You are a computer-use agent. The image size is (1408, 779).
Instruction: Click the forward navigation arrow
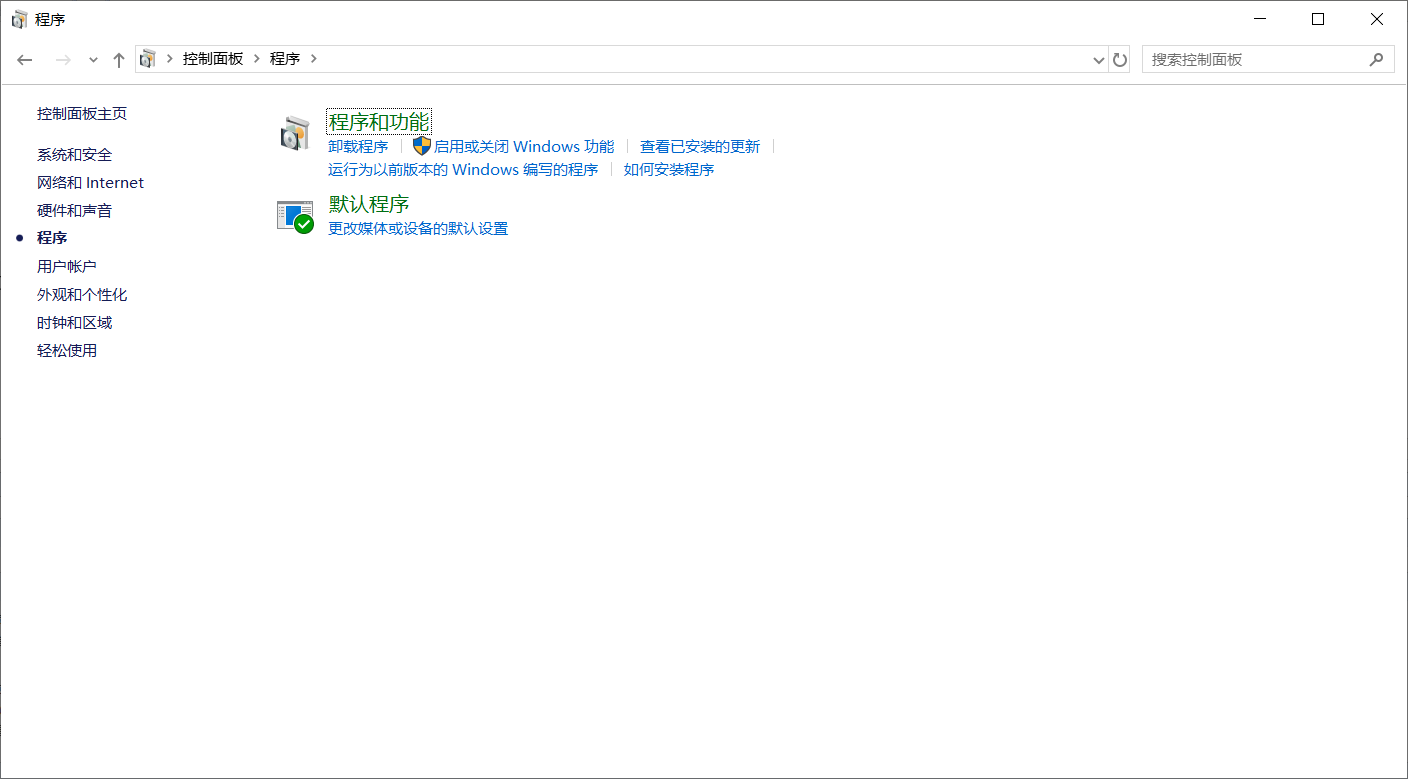[x=63, y=60]
